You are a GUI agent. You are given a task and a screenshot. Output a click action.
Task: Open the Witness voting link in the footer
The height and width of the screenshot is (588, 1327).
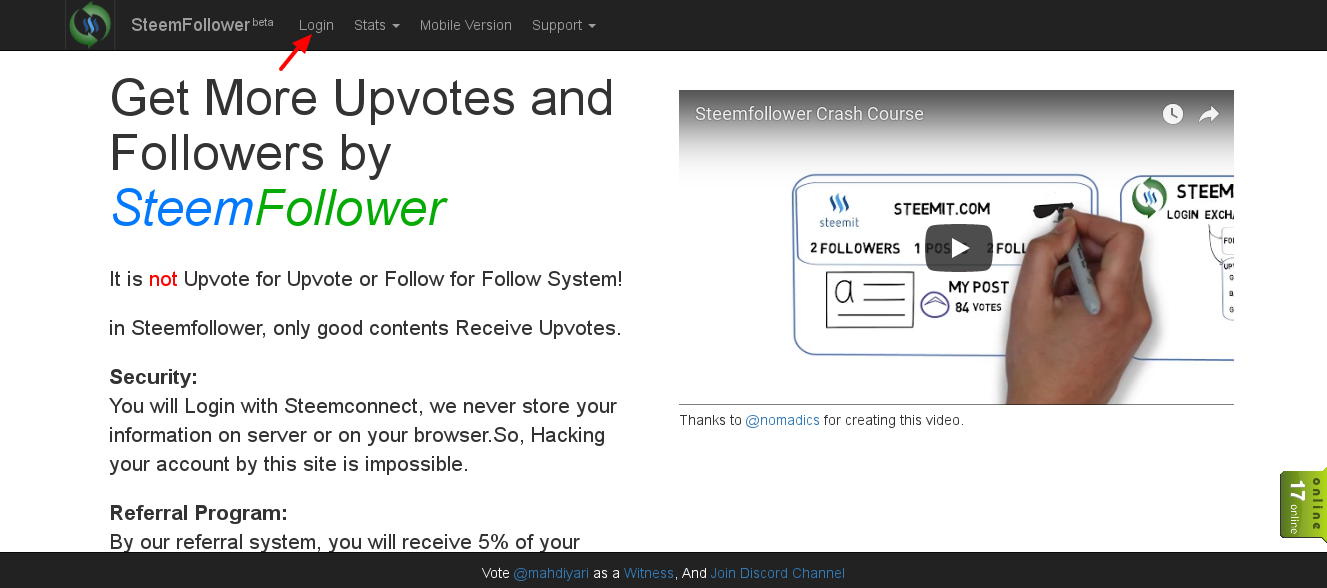[x=649, y=572]
